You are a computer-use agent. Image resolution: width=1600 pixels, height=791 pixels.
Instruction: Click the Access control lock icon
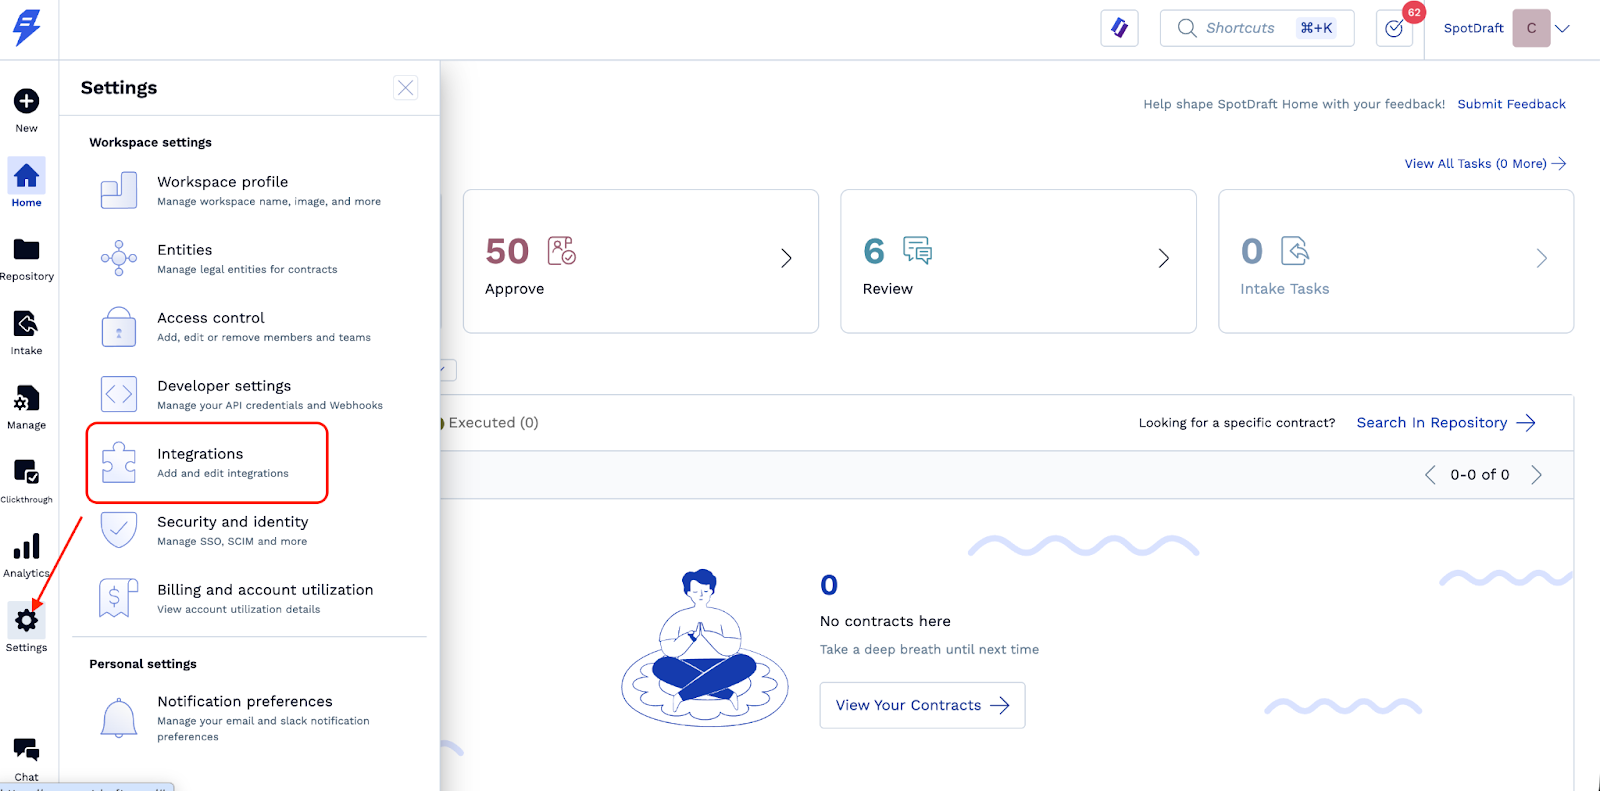[x=119, y=326]
